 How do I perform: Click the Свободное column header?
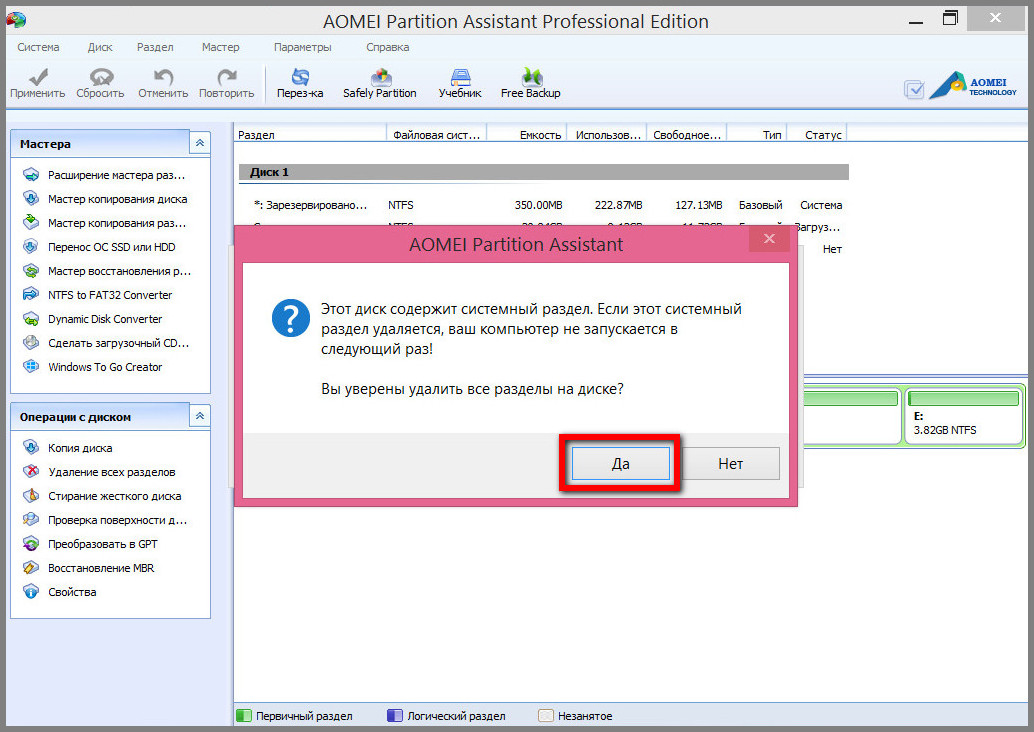(x=687, y=135)
